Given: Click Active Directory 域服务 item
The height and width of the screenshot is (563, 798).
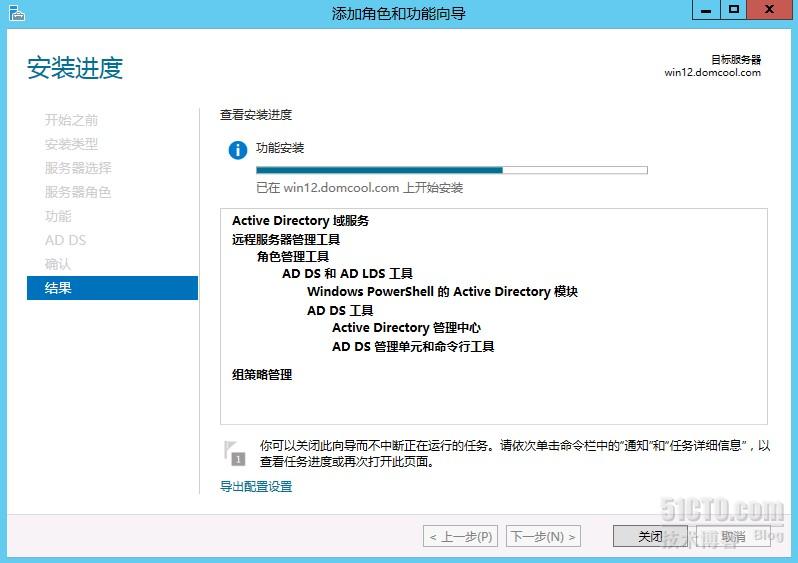Looking at the screenshot, I should (300, 221).
